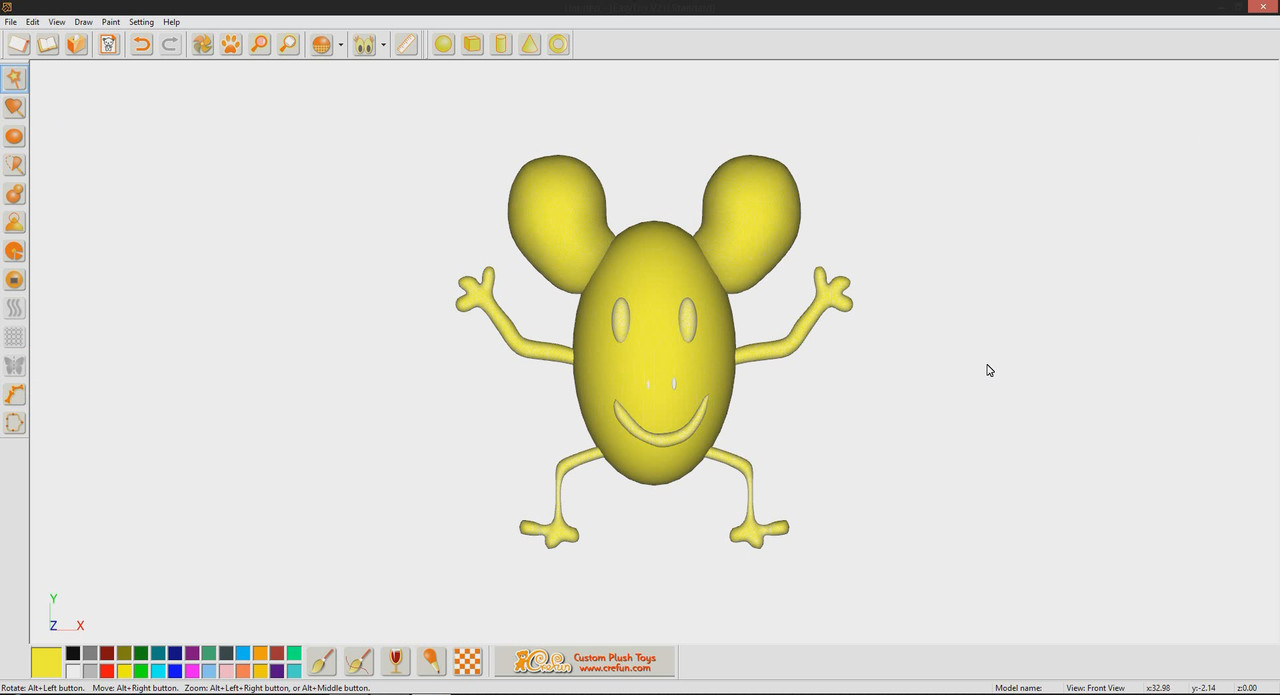Pick the cyan color swatch

click(x=158, y=671)
